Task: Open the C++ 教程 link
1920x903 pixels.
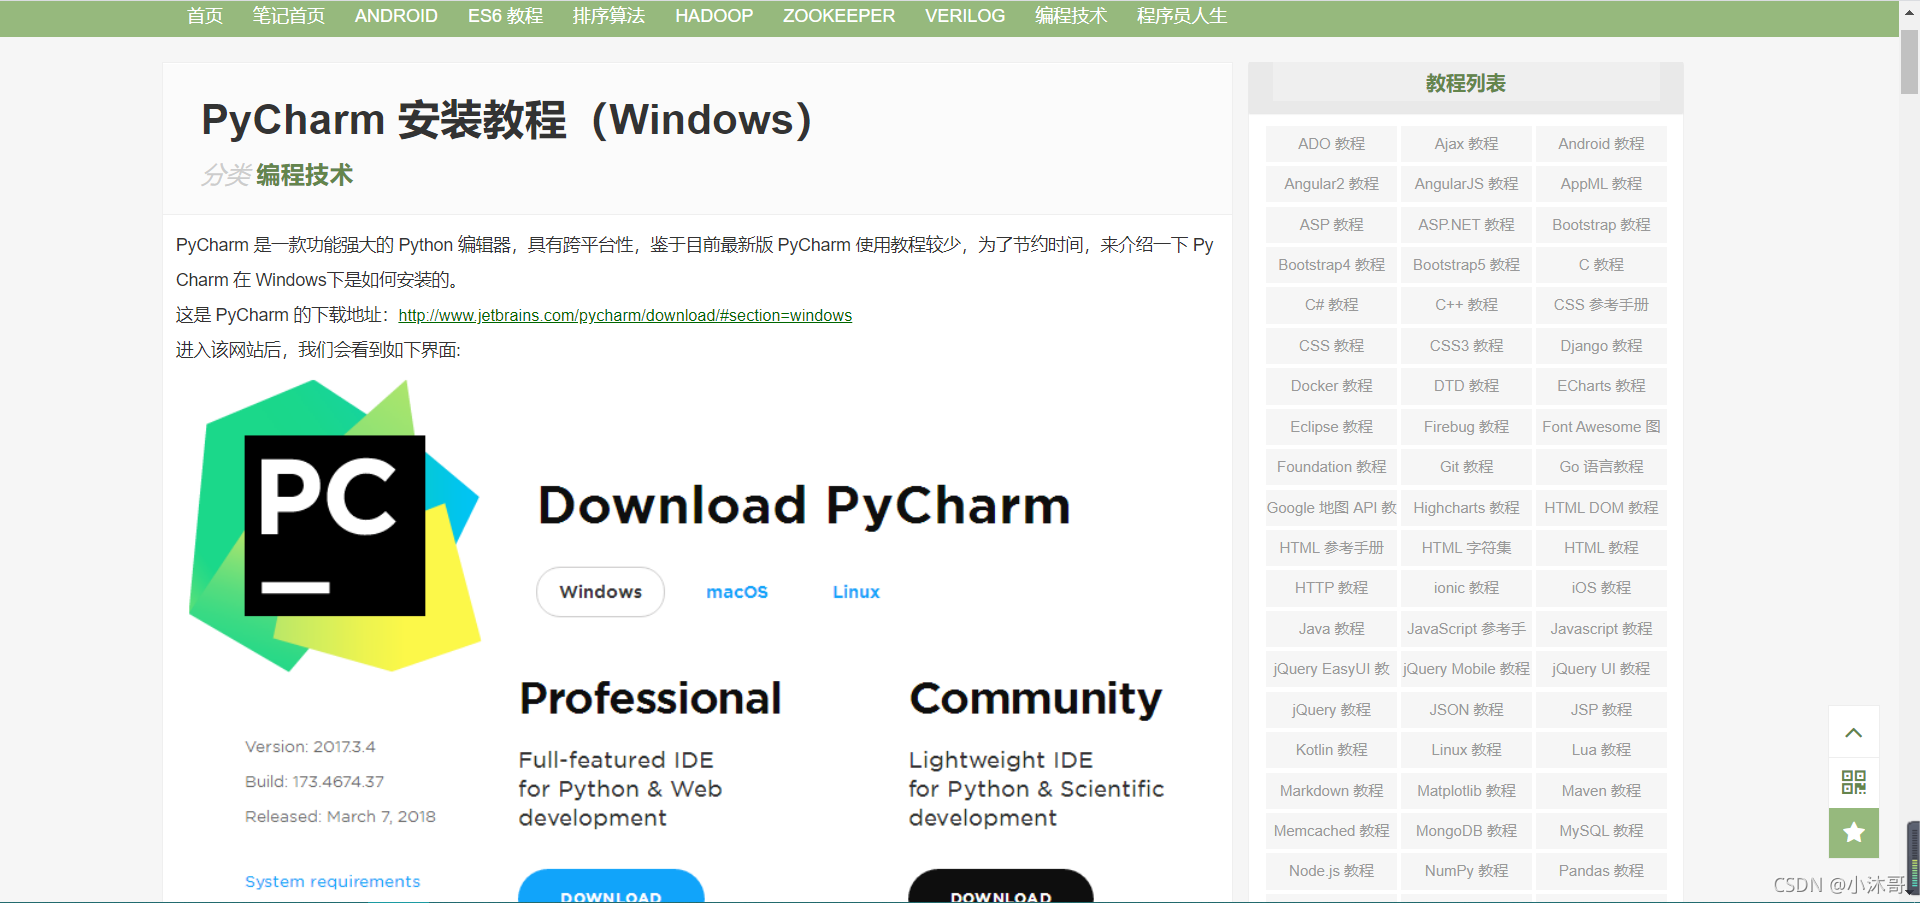Action: [x=1466, y=305]
